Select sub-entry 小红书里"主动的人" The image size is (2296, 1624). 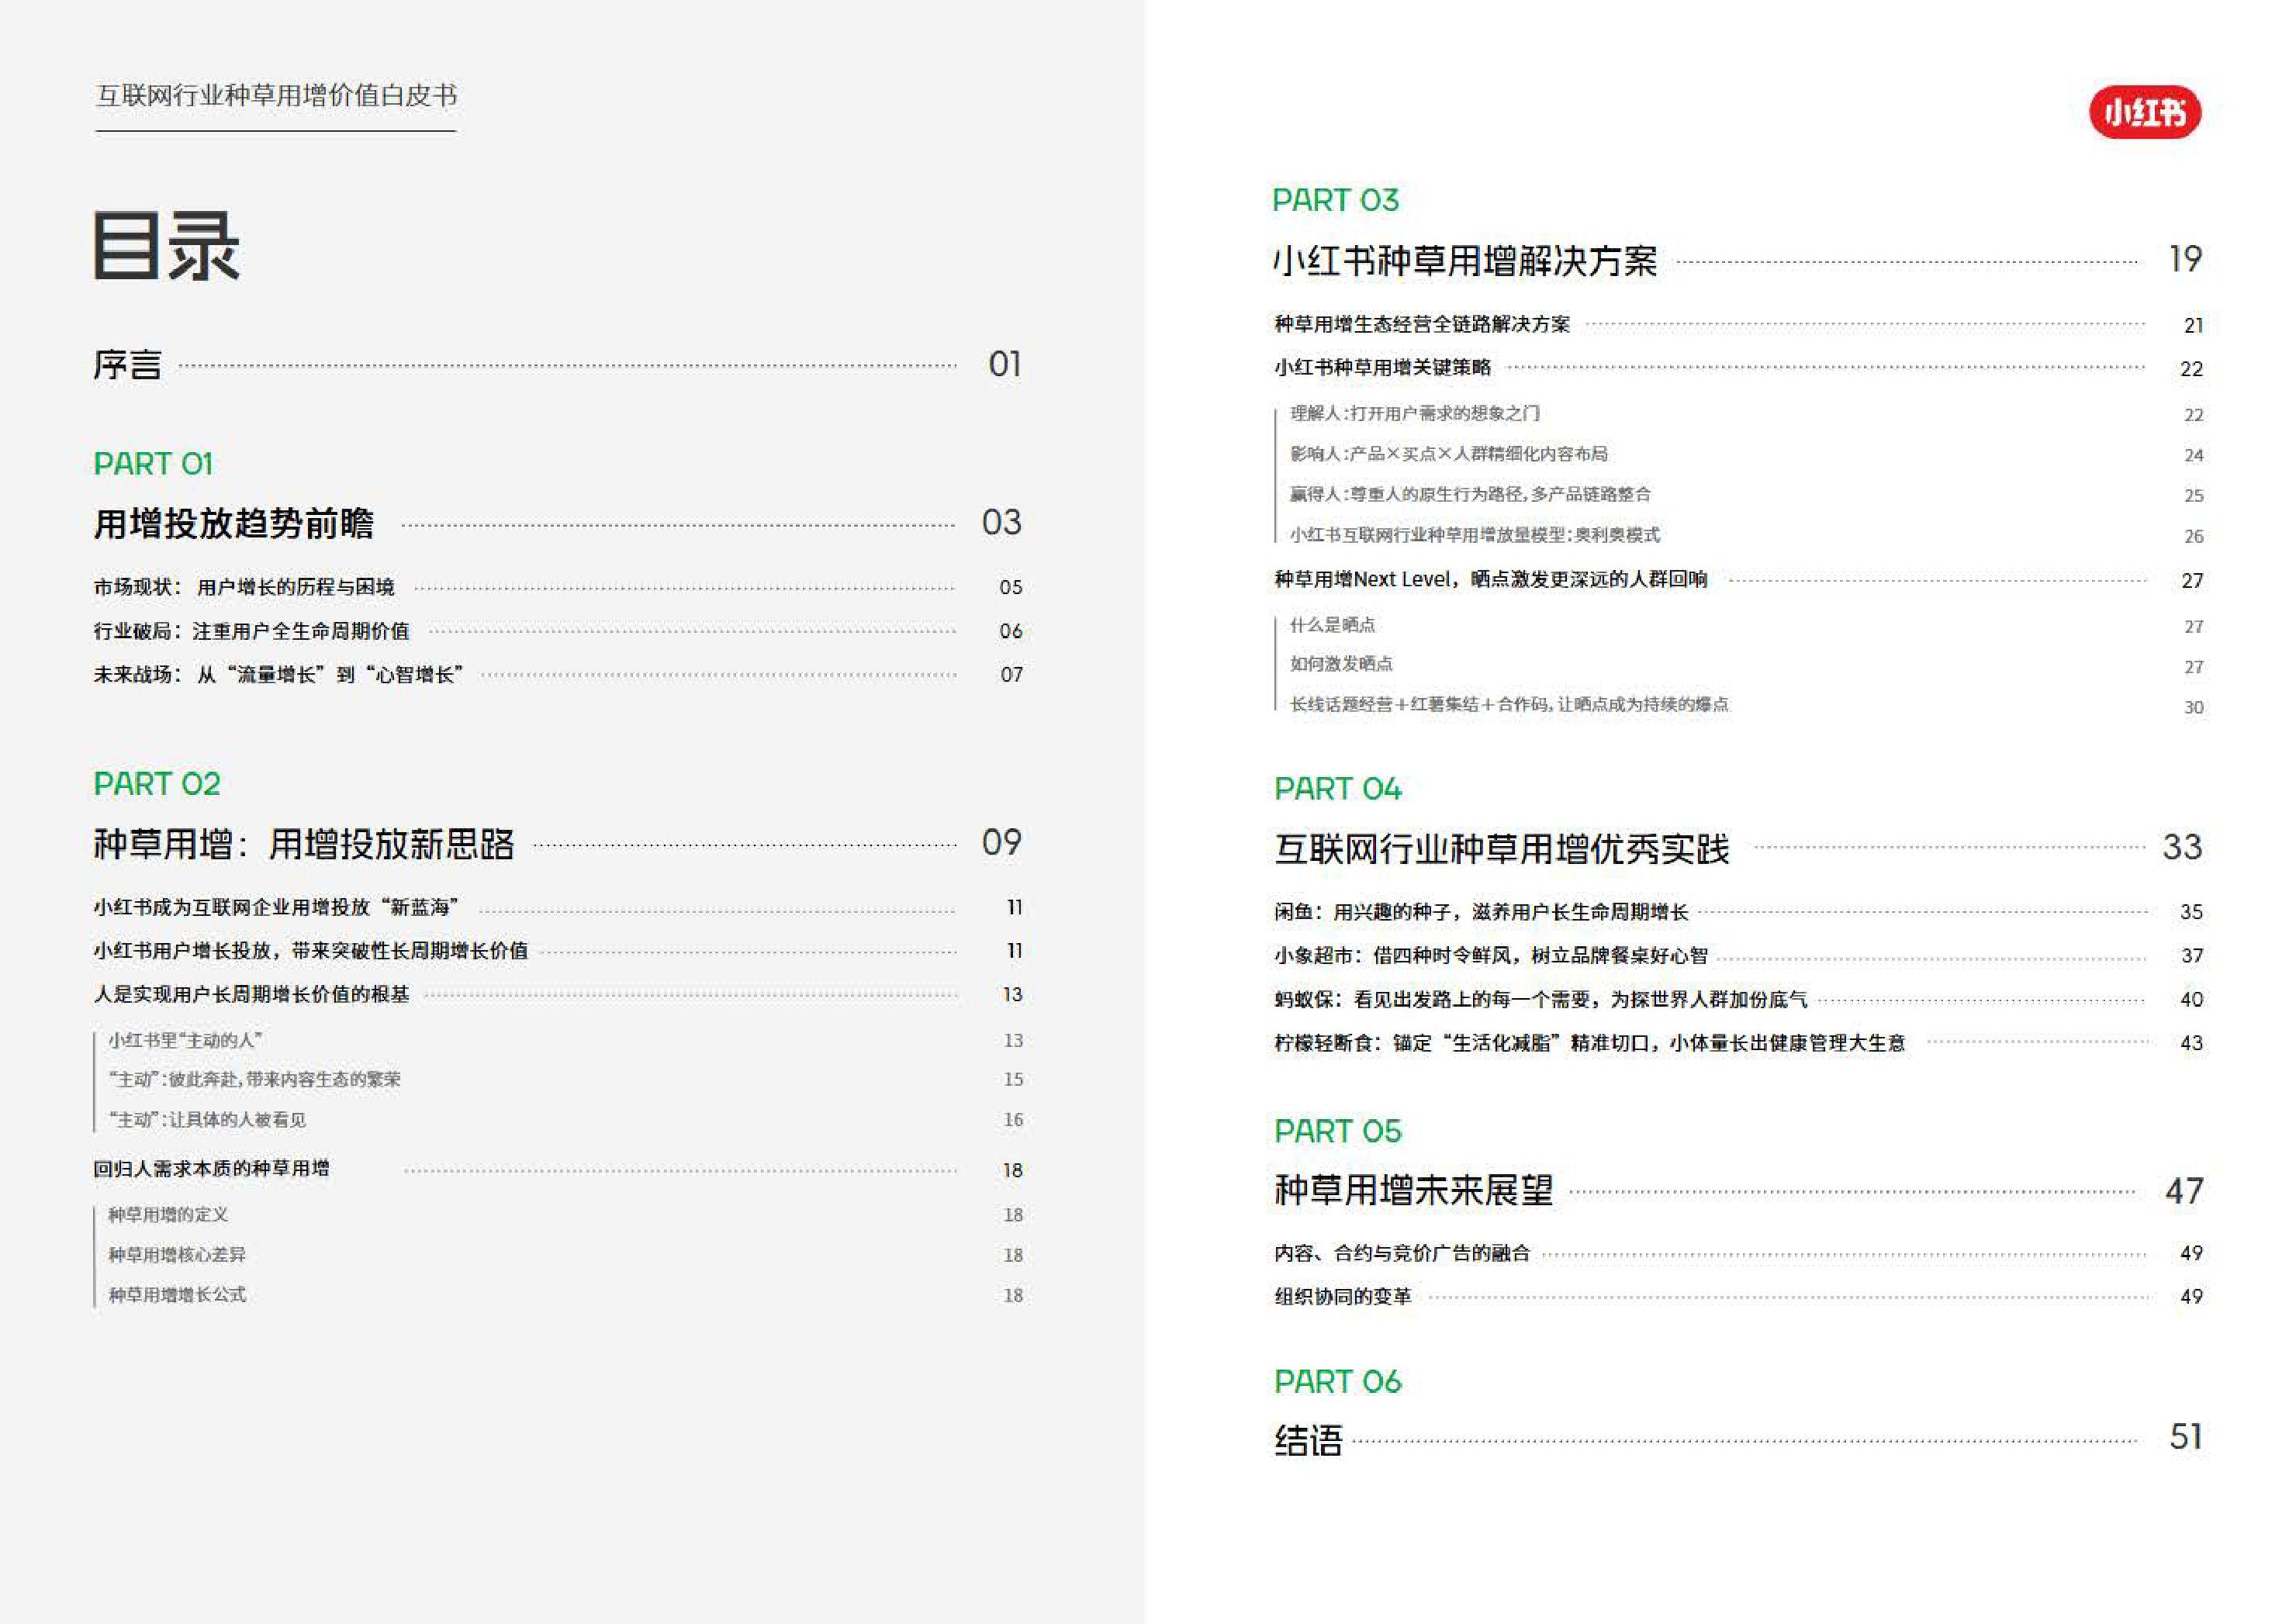coord(185,1040)
